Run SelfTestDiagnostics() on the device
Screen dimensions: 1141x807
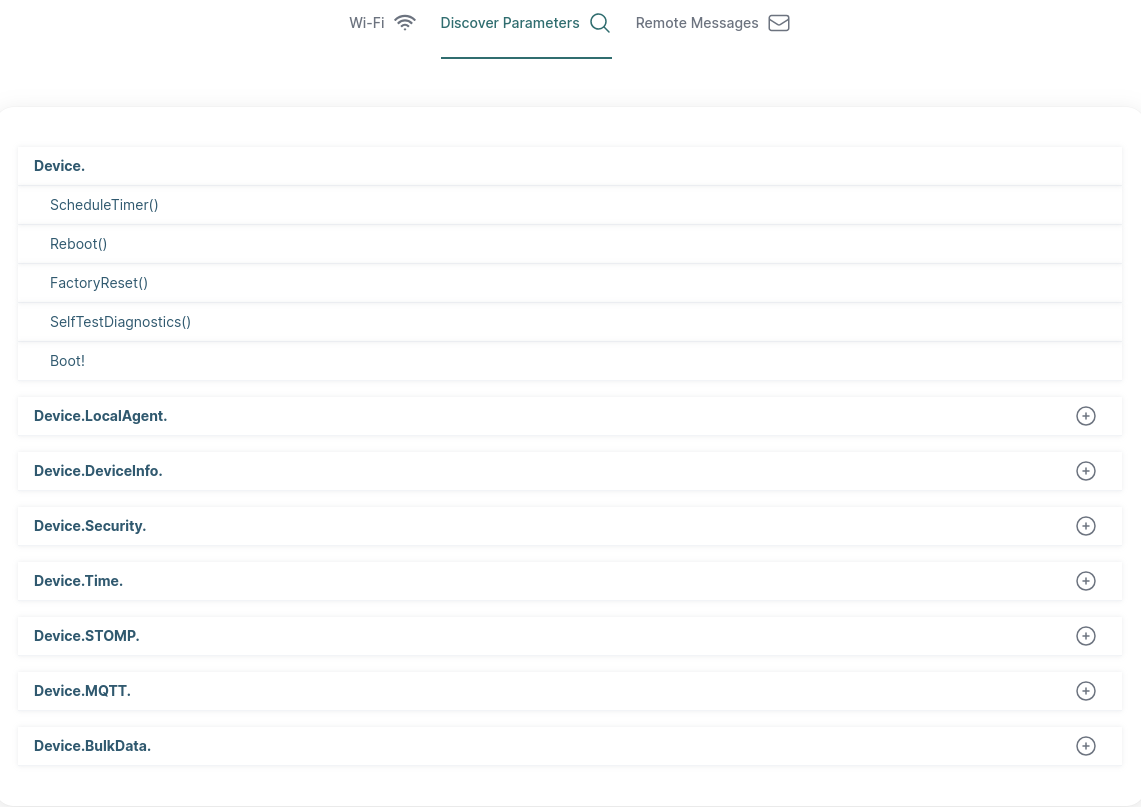[120, 321]
